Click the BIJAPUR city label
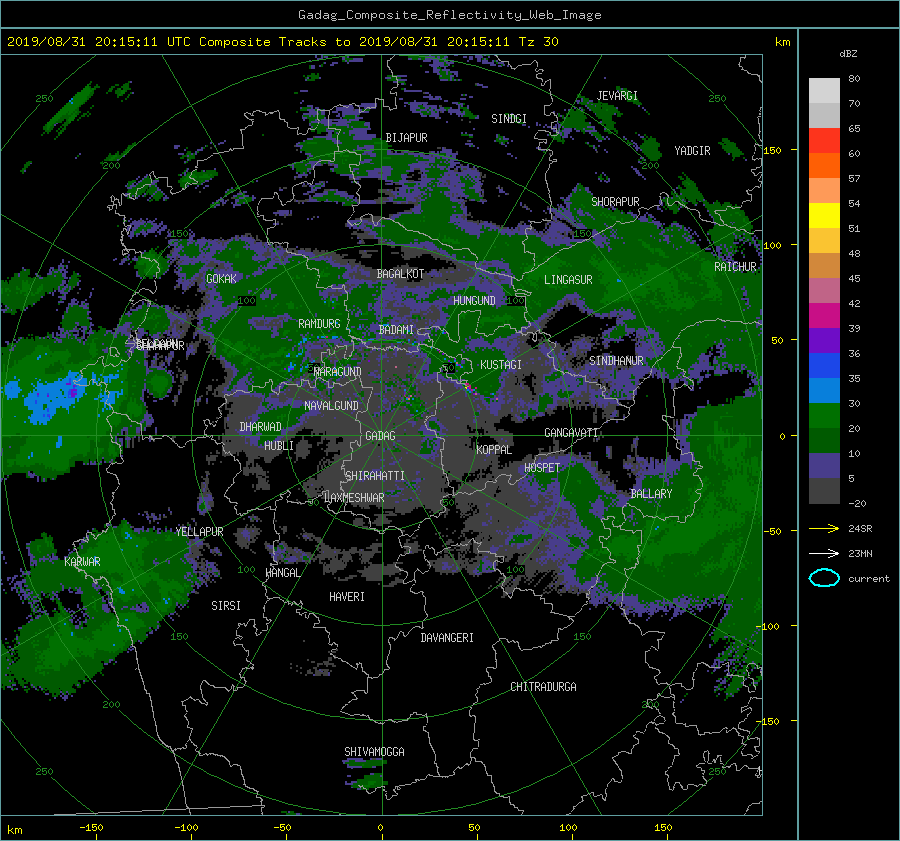 (406, 138)
